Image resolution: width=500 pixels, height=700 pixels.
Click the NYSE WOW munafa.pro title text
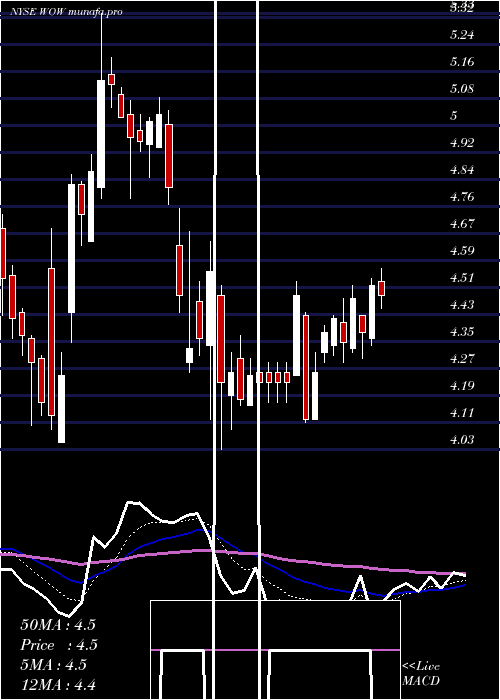click(x=67, y=12)
